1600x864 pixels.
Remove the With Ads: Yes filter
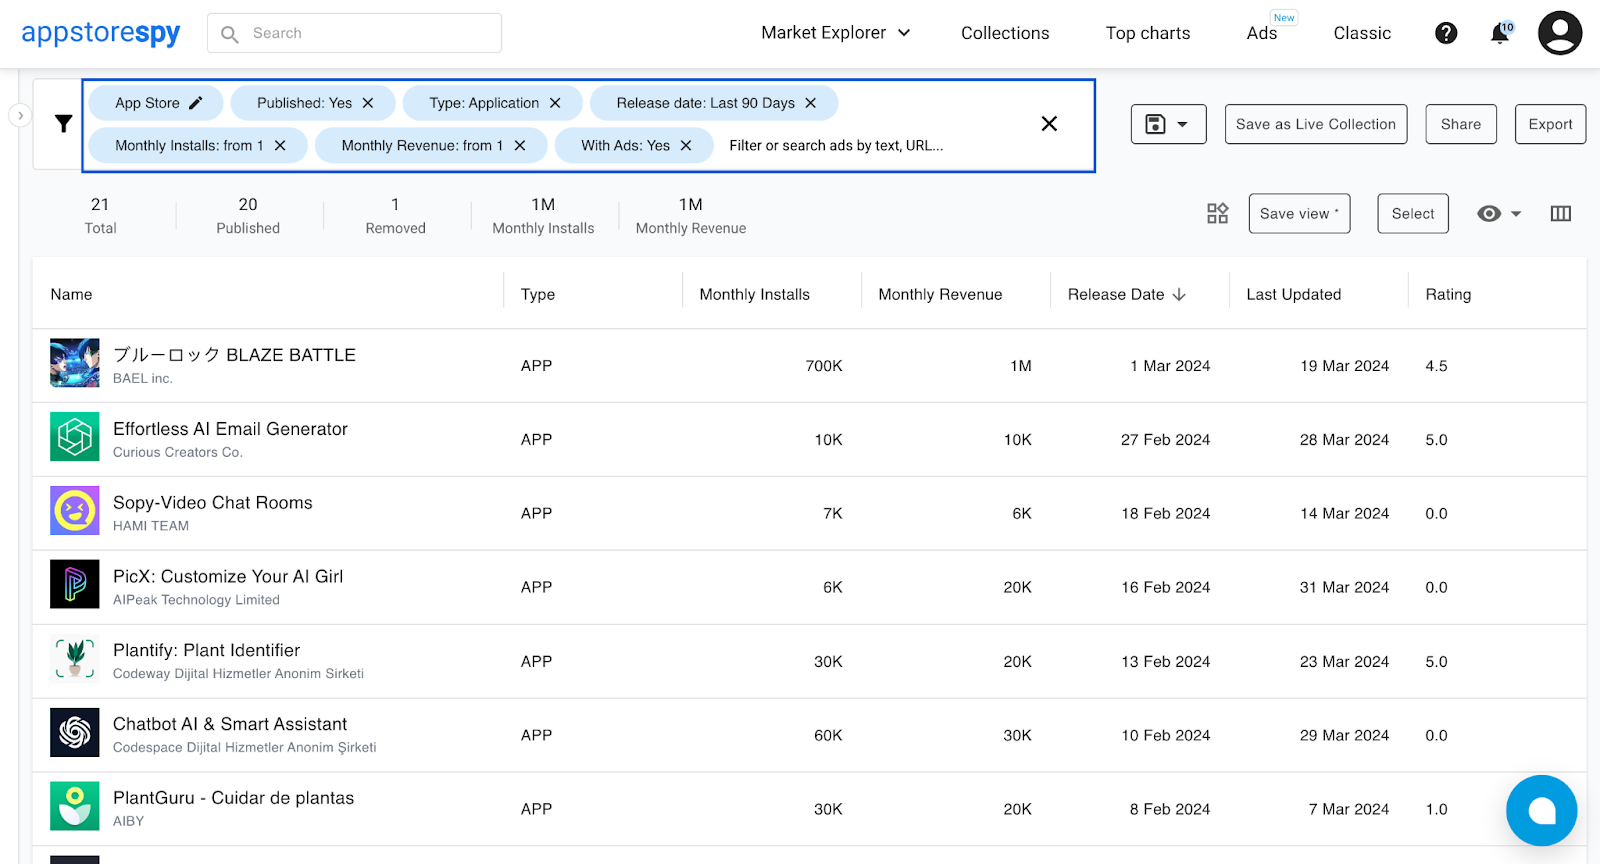pyautogui.click(x=686, y=145)
